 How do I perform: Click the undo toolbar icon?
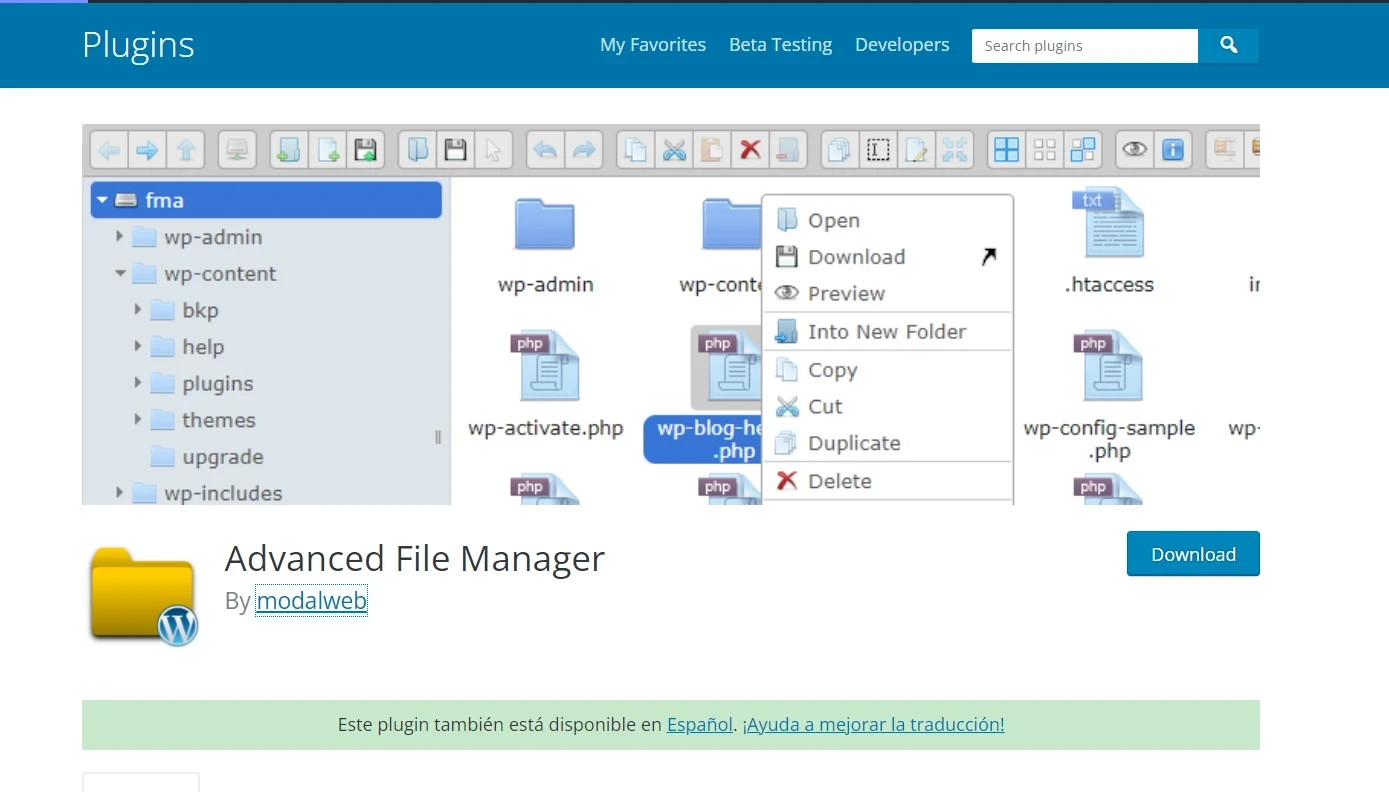coord(545,150)
